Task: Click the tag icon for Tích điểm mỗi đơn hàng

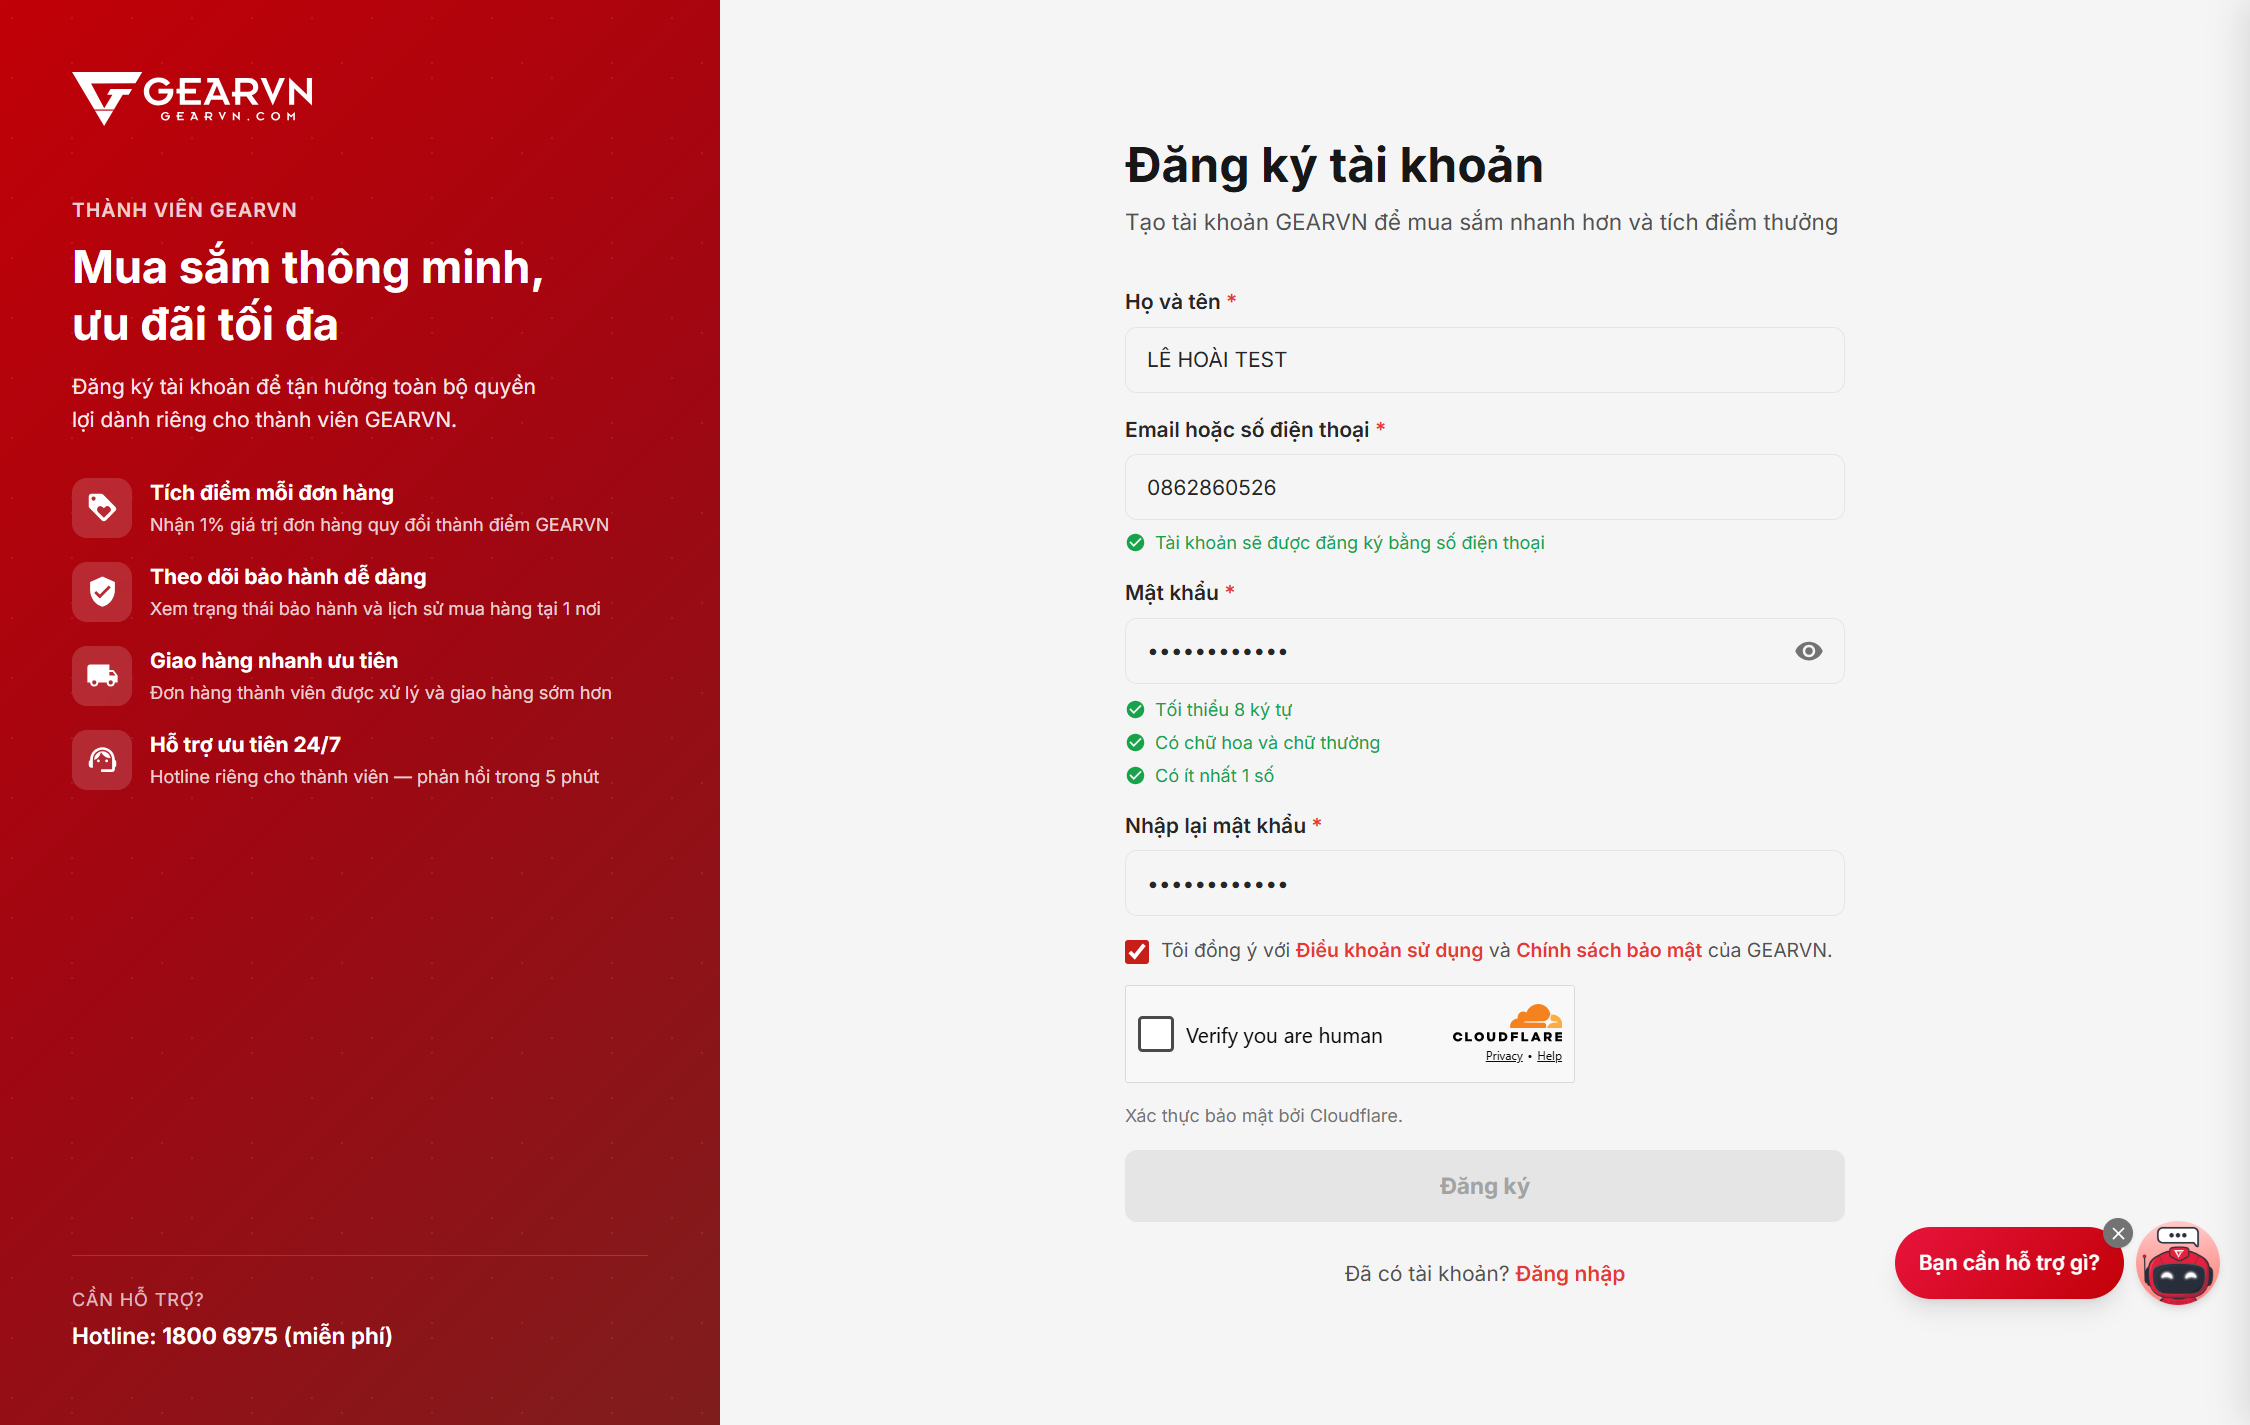Action: coord(102,508)
